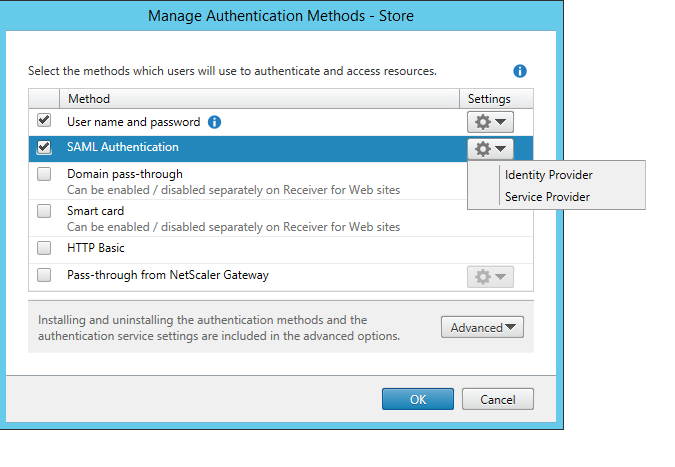The width and height of the screenshot is (675, 467).
Task: Select the HTTP Basic row
Action: (x=250, y=248)
